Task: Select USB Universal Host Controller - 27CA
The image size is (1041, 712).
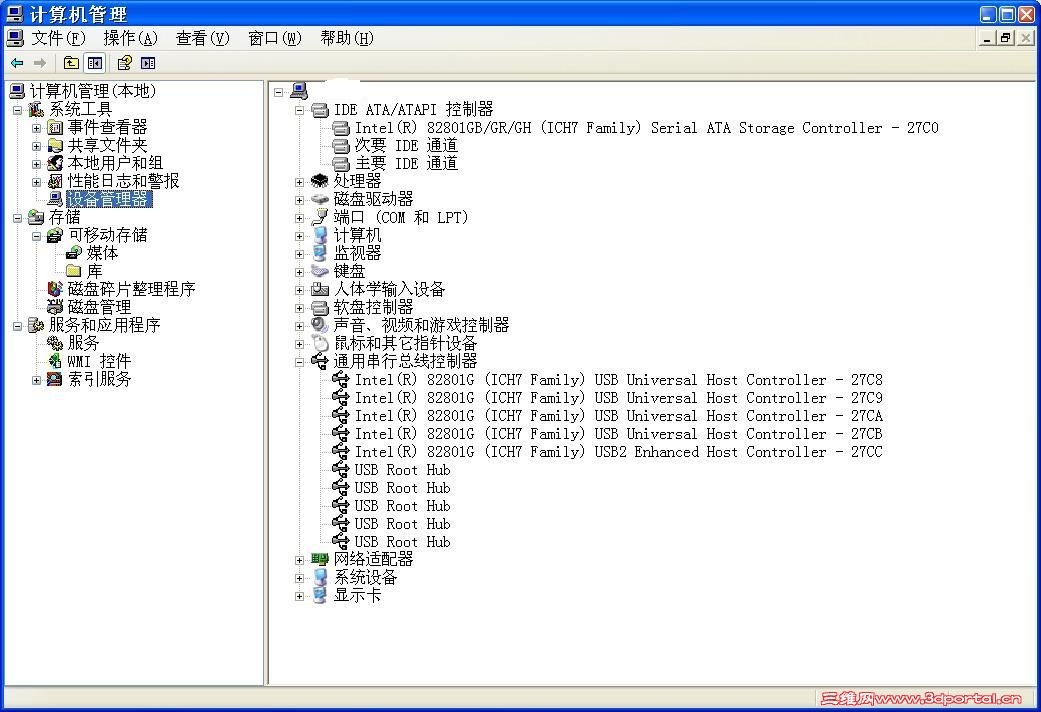Action: [x=619, y=415]
